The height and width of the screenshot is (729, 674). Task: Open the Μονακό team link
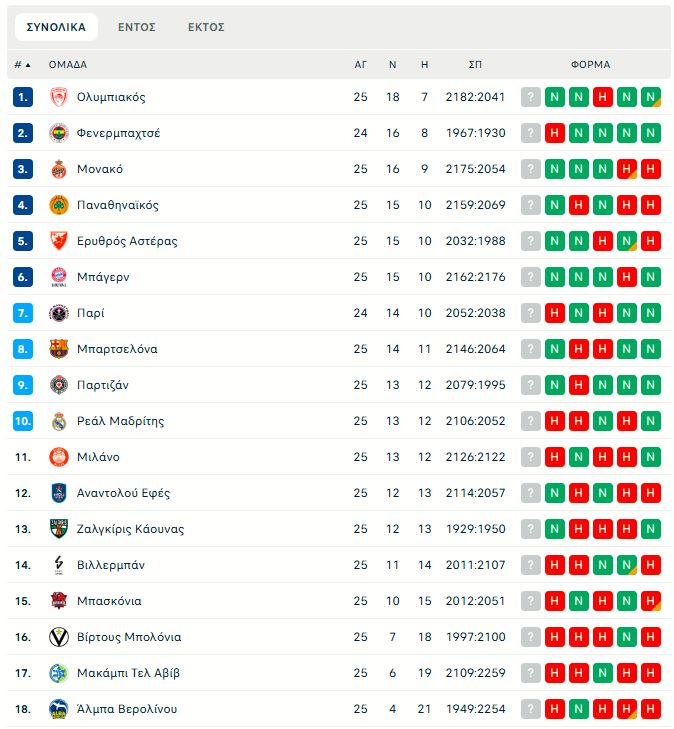coord(100,169)
